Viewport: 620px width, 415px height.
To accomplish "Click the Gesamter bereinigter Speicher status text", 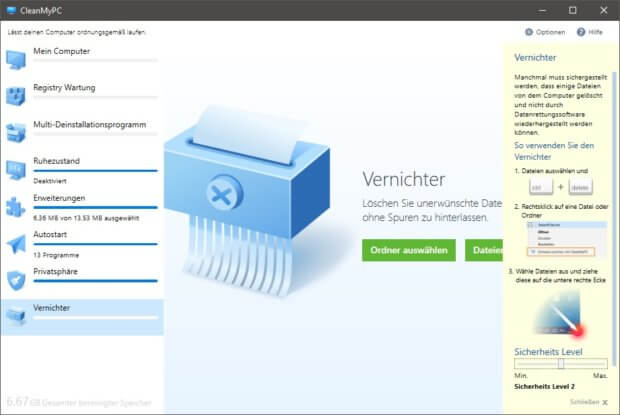I will [79, 402].
